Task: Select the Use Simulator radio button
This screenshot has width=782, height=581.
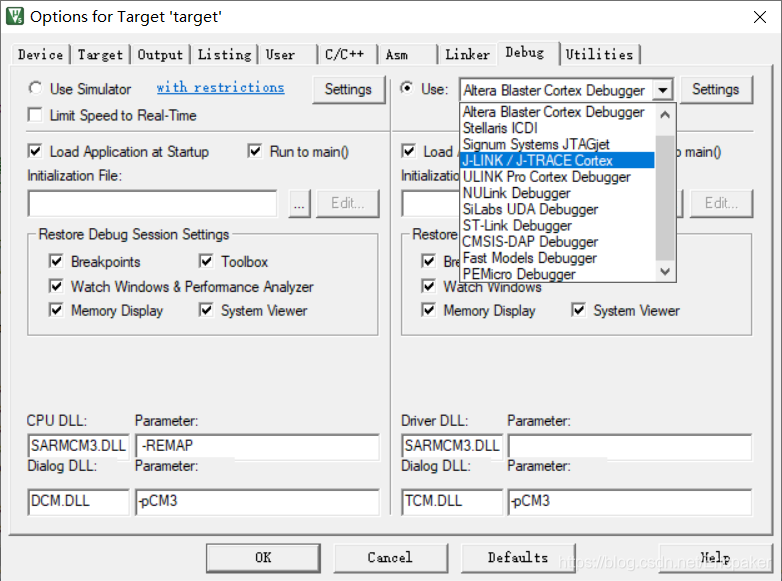Action: 35,88
